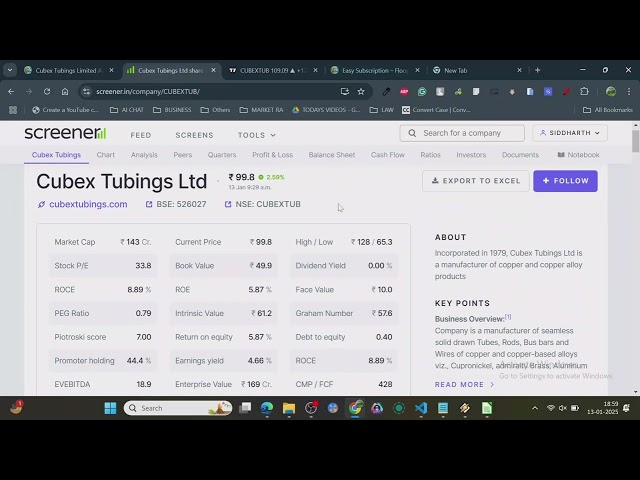Open the FEED menu item
This screenshot has width=640, height=480.
tap(141, 135)
